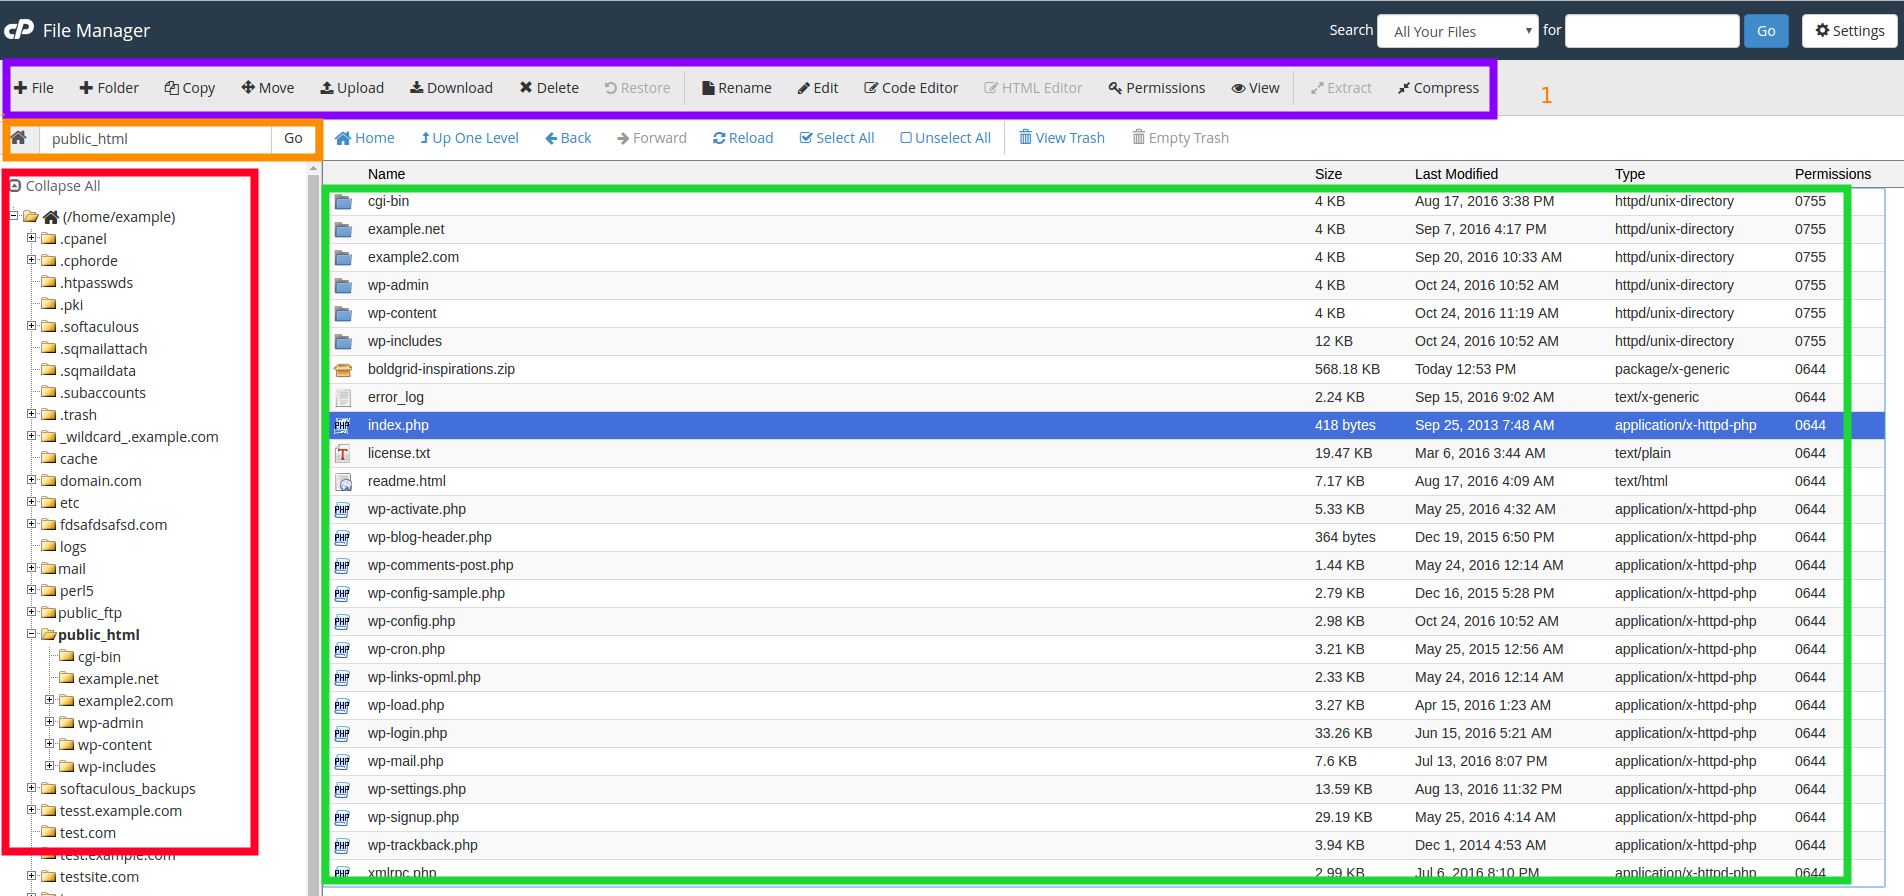Open the Code Editor tool
The image size is (1904, 896).
(x=910, y=88)
